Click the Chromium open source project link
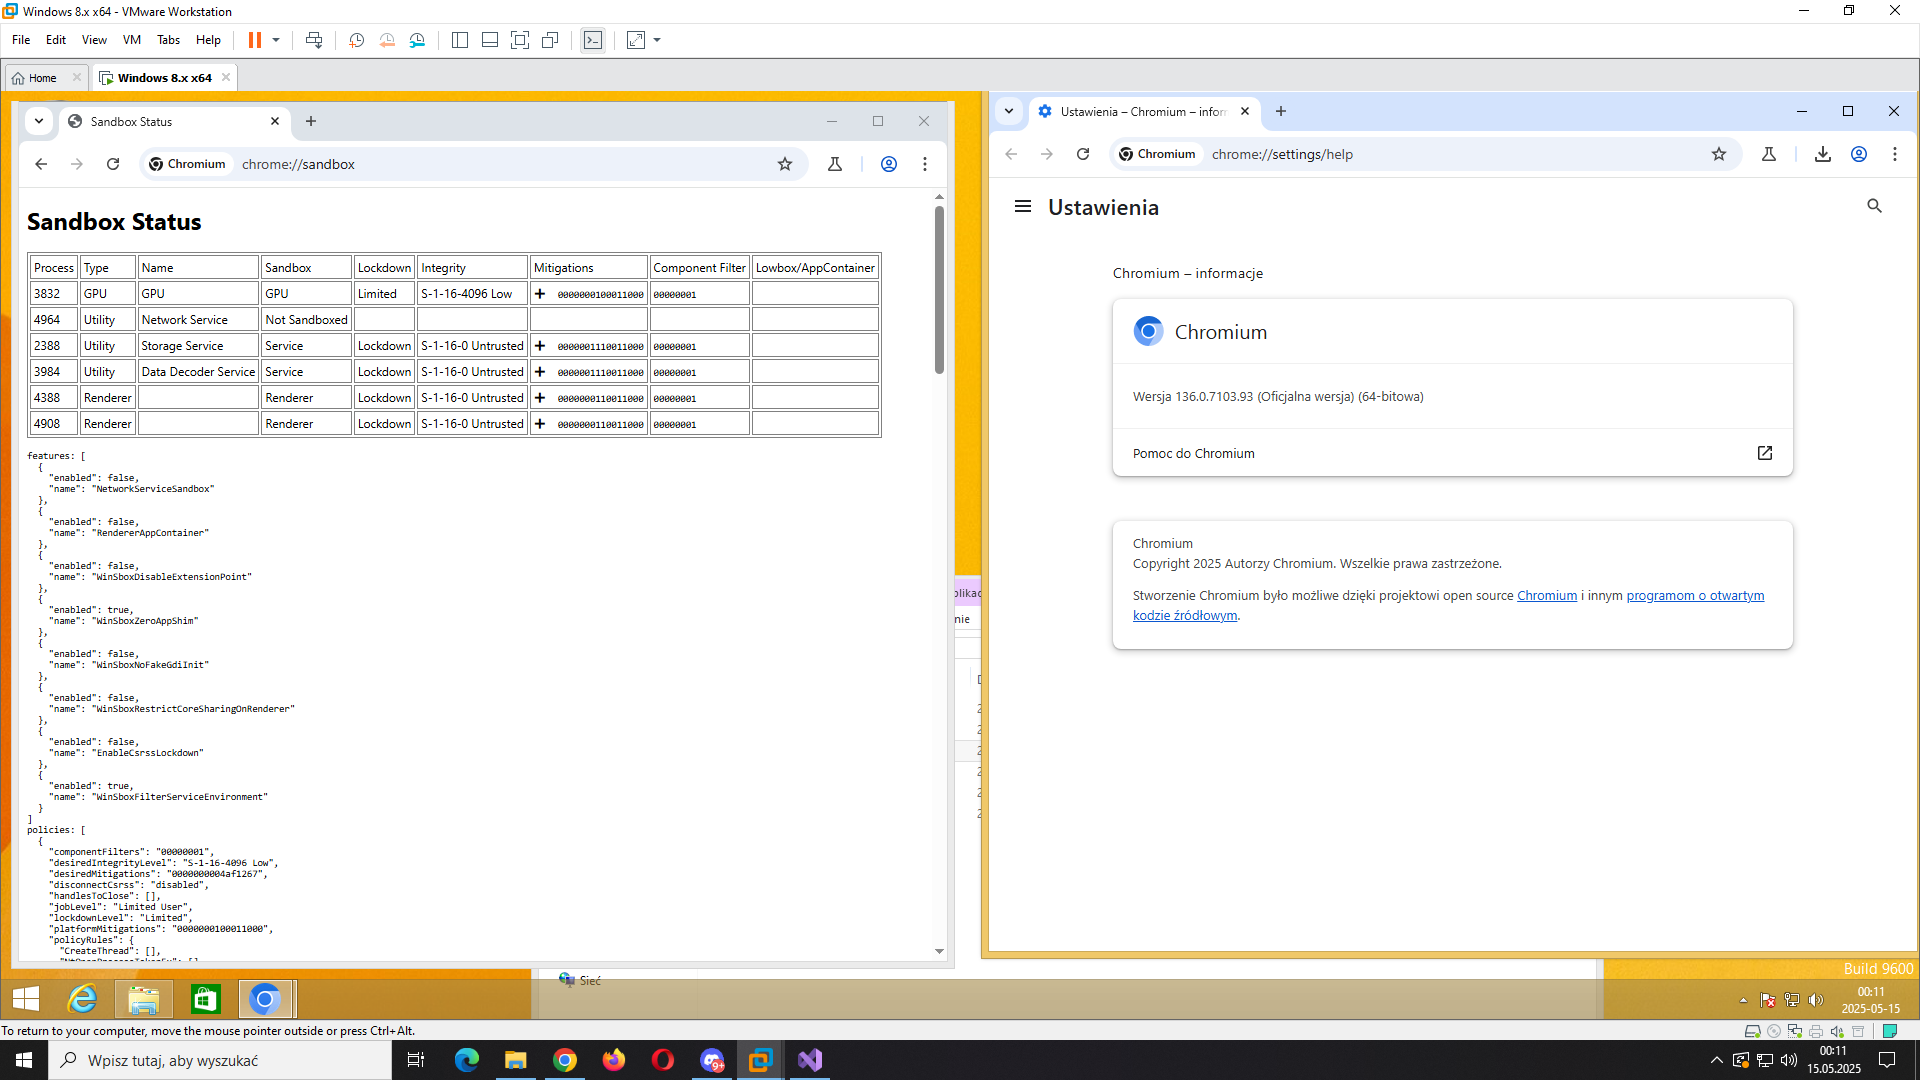 (1546, 596)
